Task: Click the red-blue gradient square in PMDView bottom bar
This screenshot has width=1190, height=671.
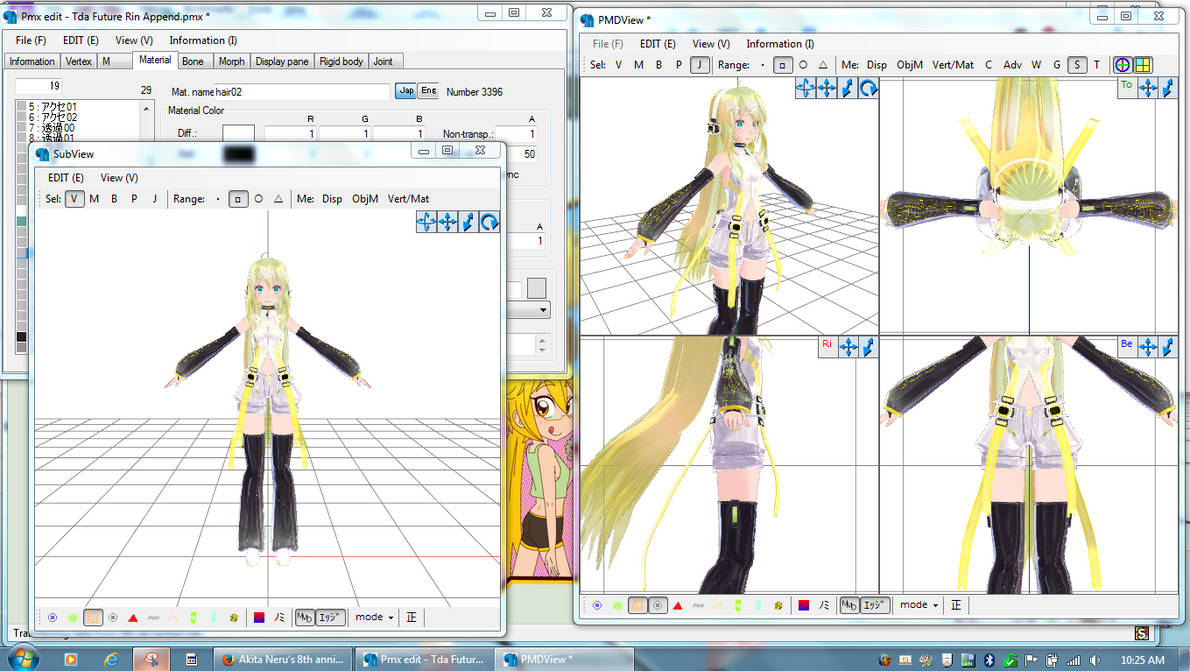Action: [x=804, y=605]
